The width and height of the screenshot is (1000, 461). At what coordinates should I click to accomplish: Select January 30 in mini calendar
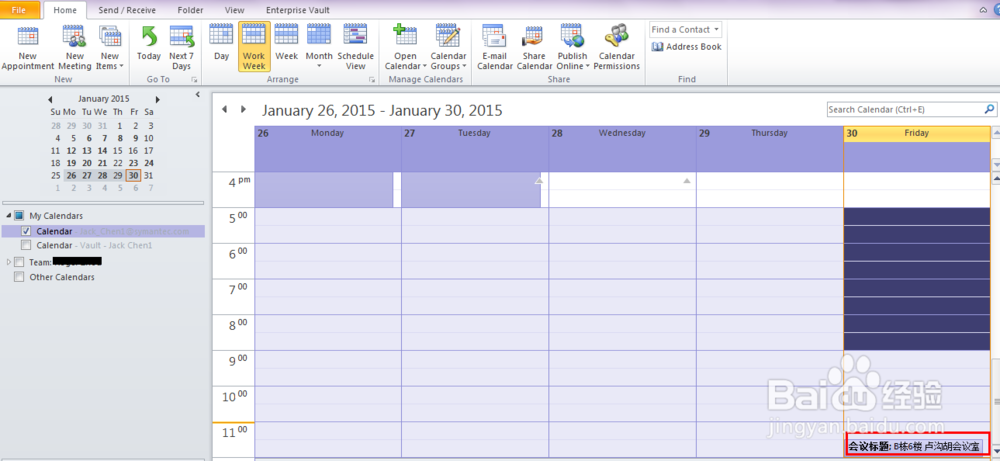(133, 175)
